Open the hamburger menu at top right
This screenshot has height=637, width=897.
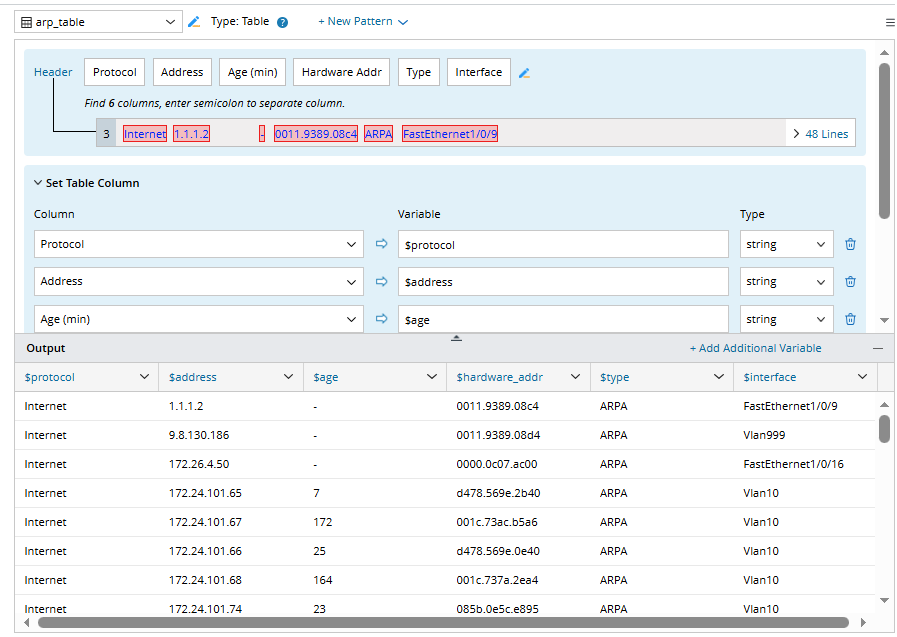pos(890,22)
